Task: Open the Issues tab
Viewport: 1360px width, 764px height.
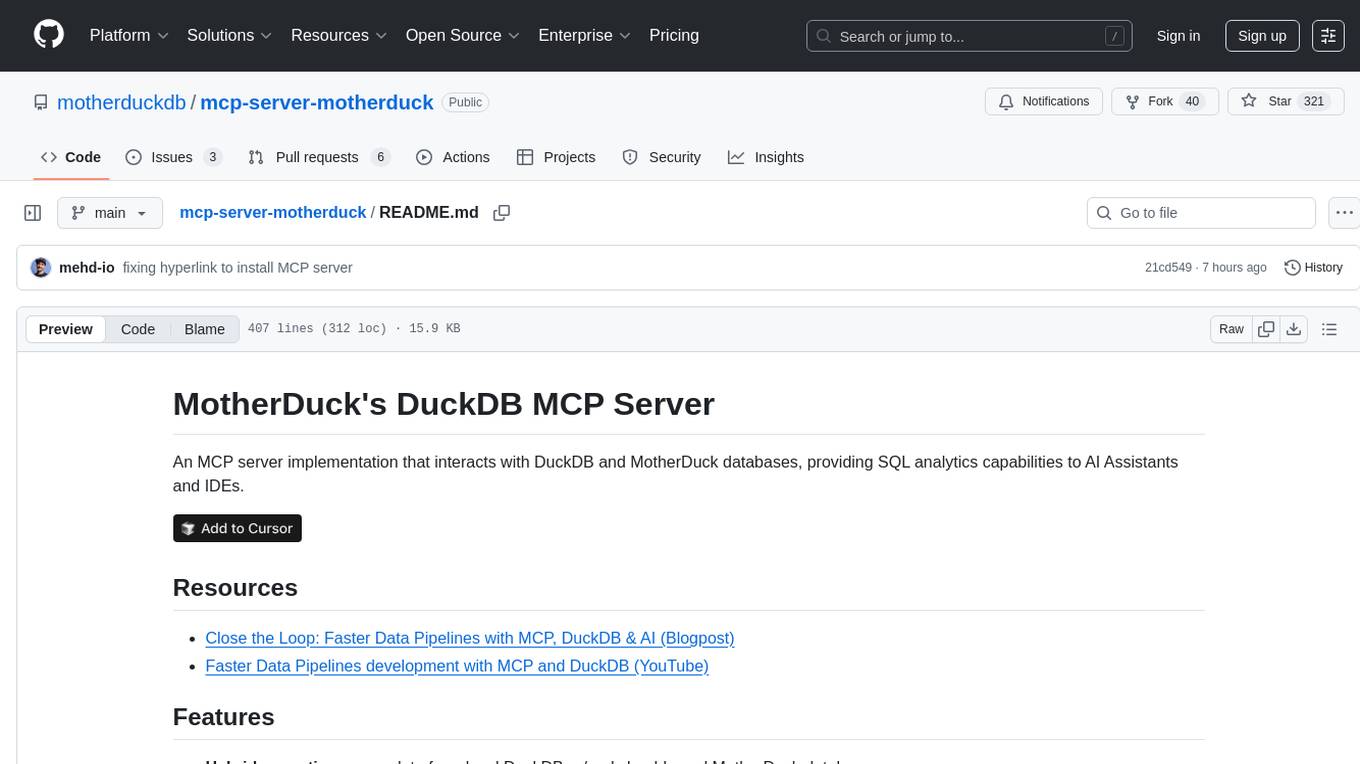Action: (173, 157)
